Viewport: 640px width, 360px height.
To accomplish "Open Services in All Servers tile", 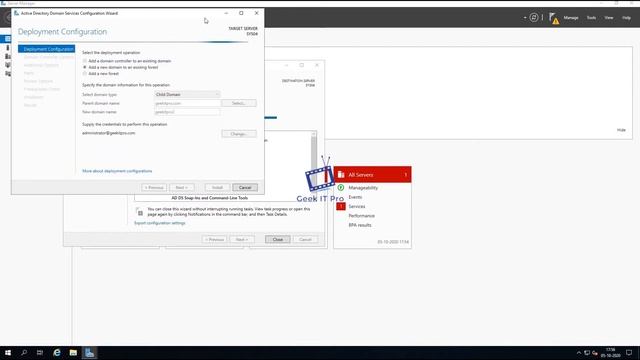I will tap(357, 207).
